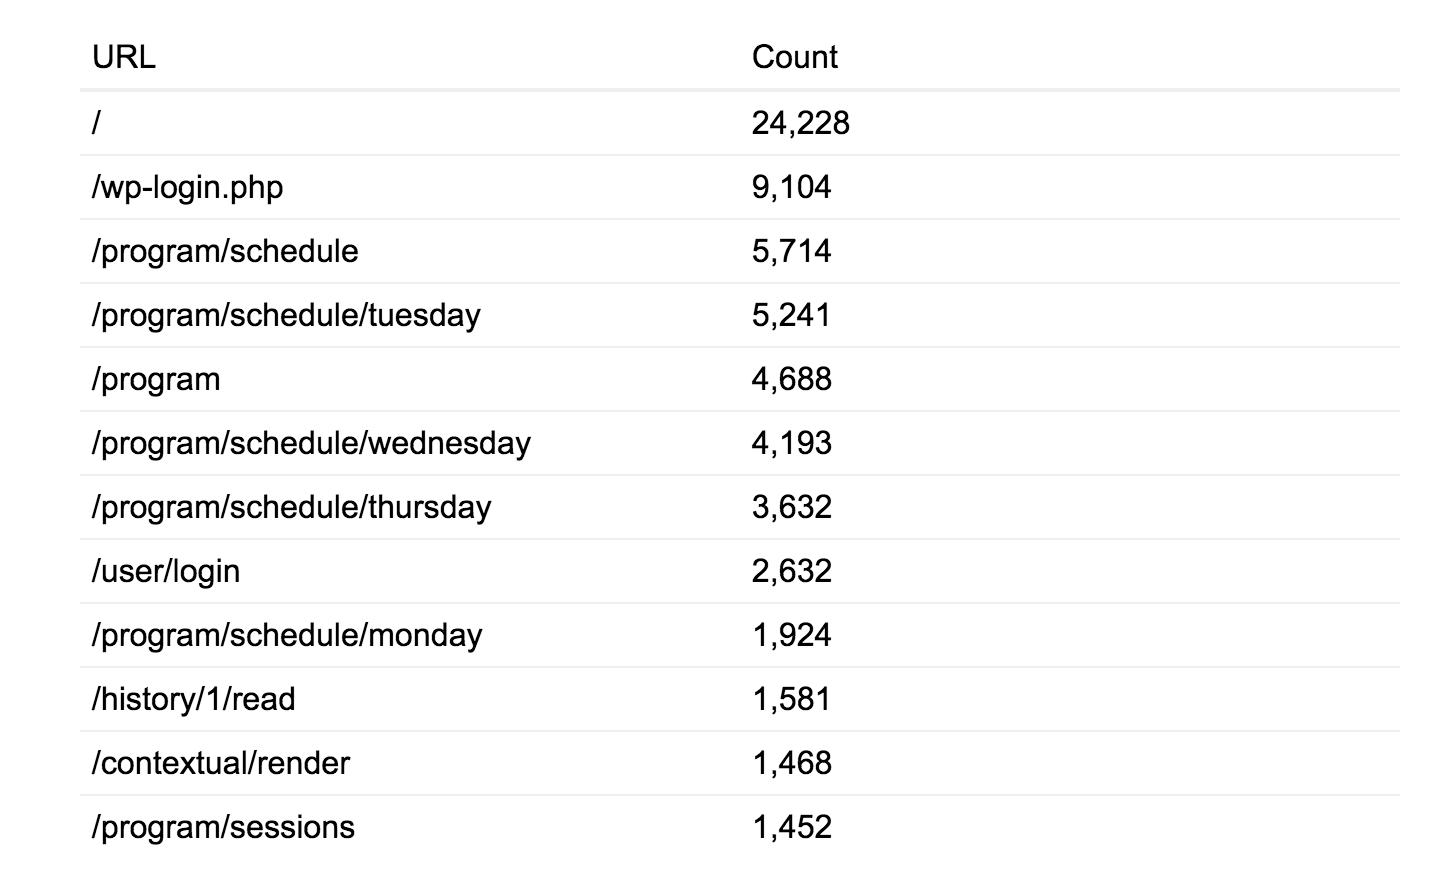The image size is (1432, 886).
Task: Click the 9,104 count value
Action: (x=791, y=187)
